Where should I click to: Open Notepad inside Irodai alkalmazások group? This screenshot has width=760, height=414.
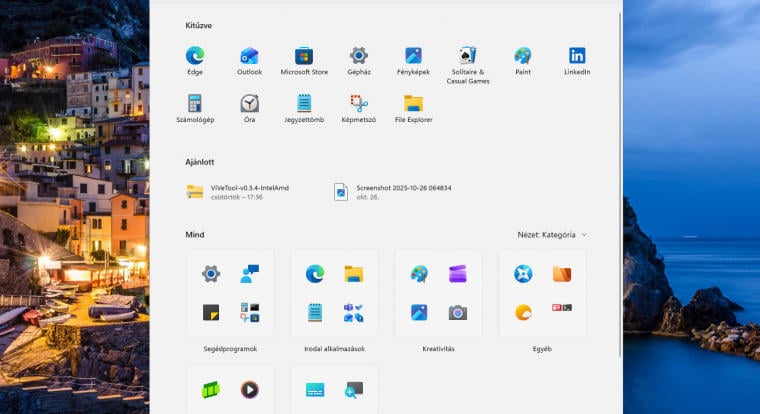pyautogui.click(x=315, y=313)
